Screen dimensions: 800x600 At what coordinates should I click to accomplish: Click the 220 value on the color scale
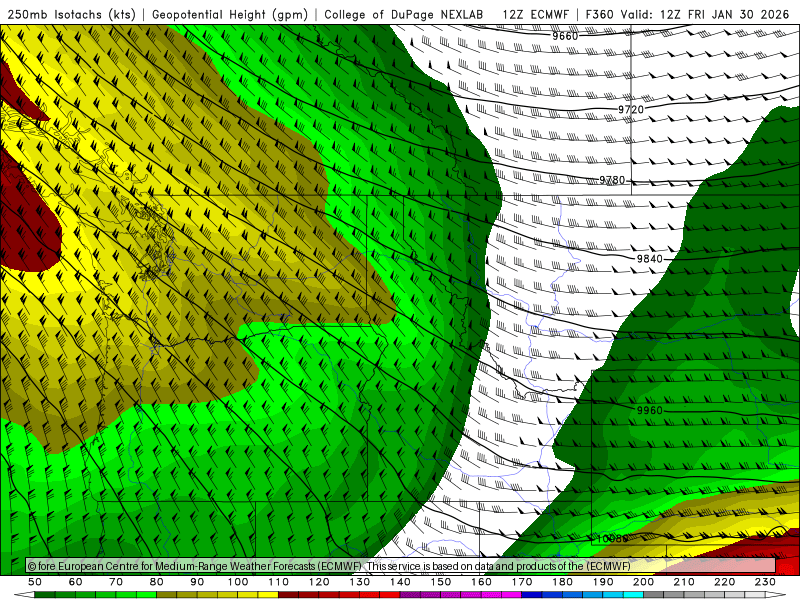(x=724, y=582)
